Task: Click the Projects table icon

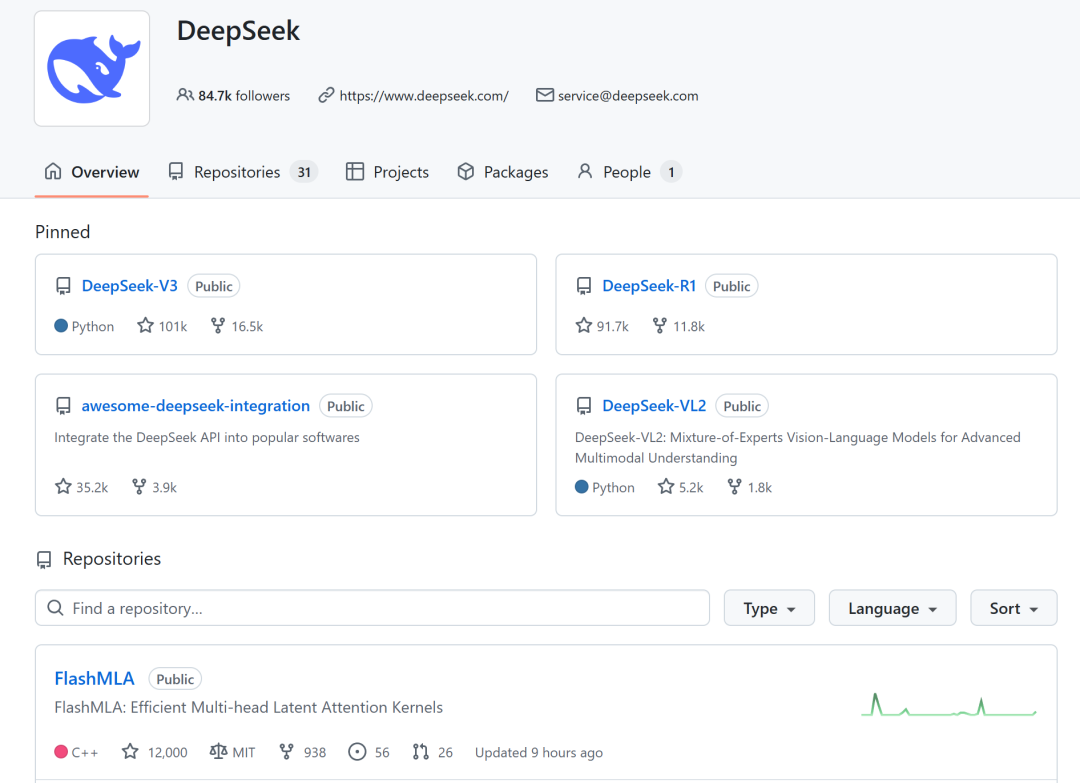Action: pyautogui.click(x=355, y=171)
